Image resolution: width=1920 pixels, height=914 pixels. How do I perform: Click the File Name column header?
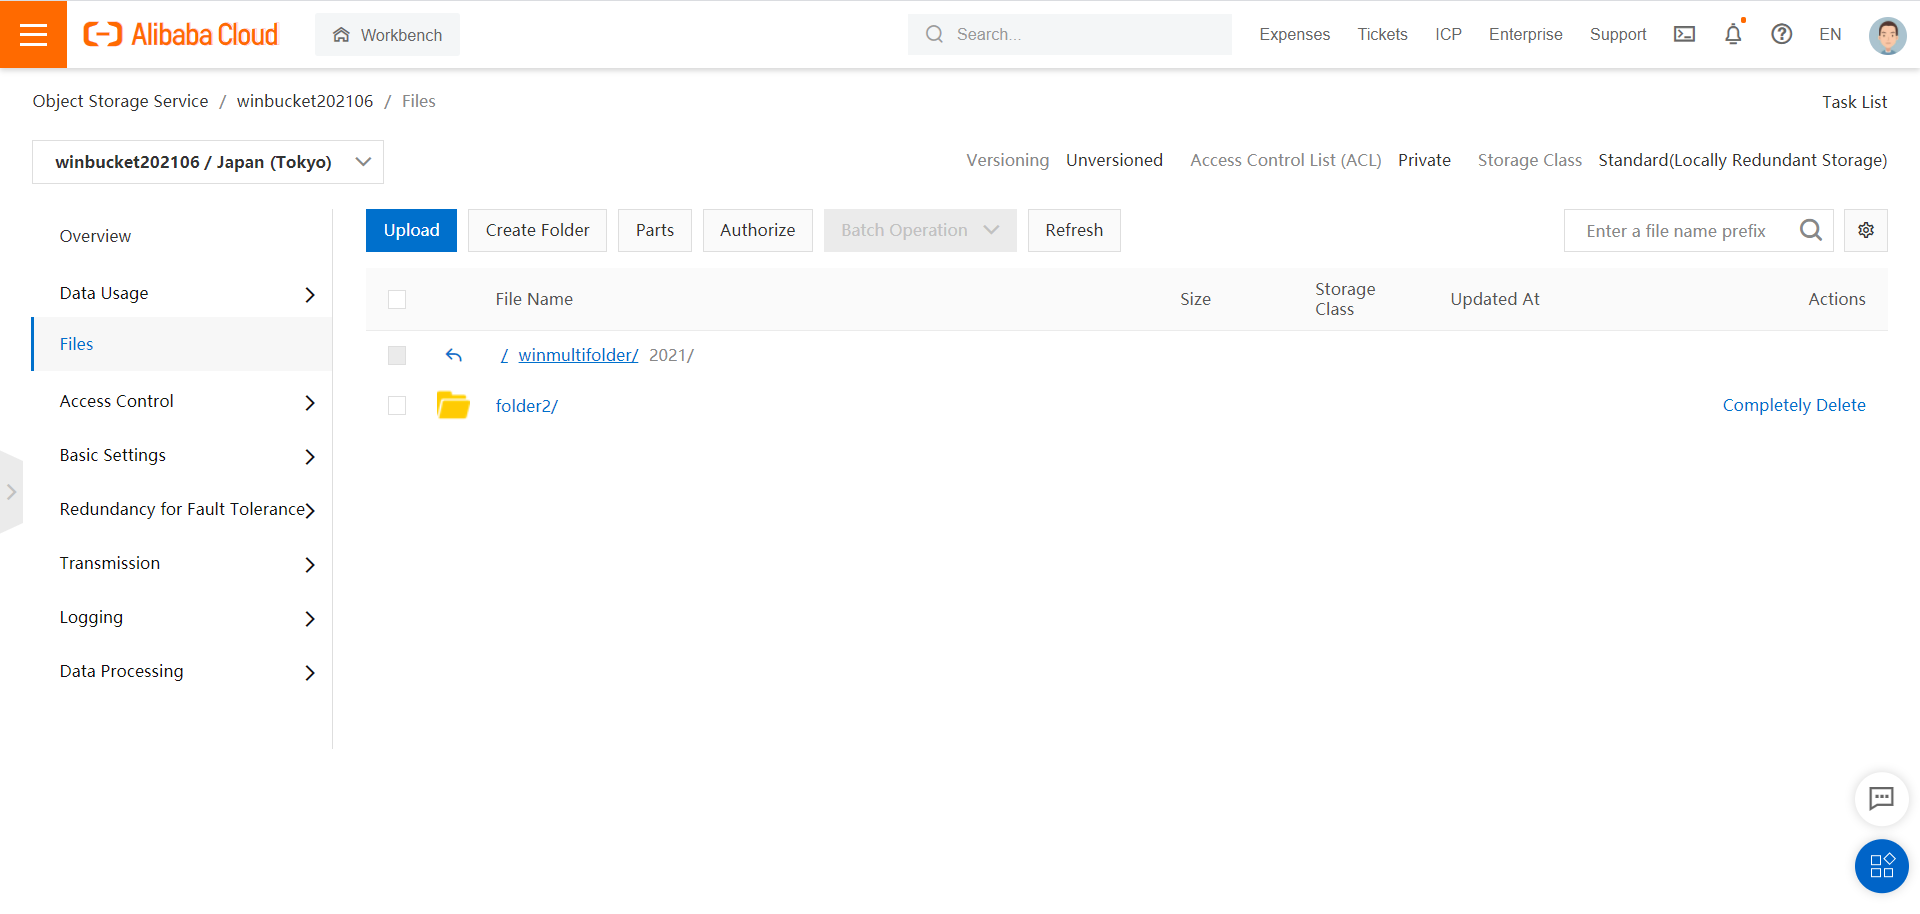(x=534, y=299)
